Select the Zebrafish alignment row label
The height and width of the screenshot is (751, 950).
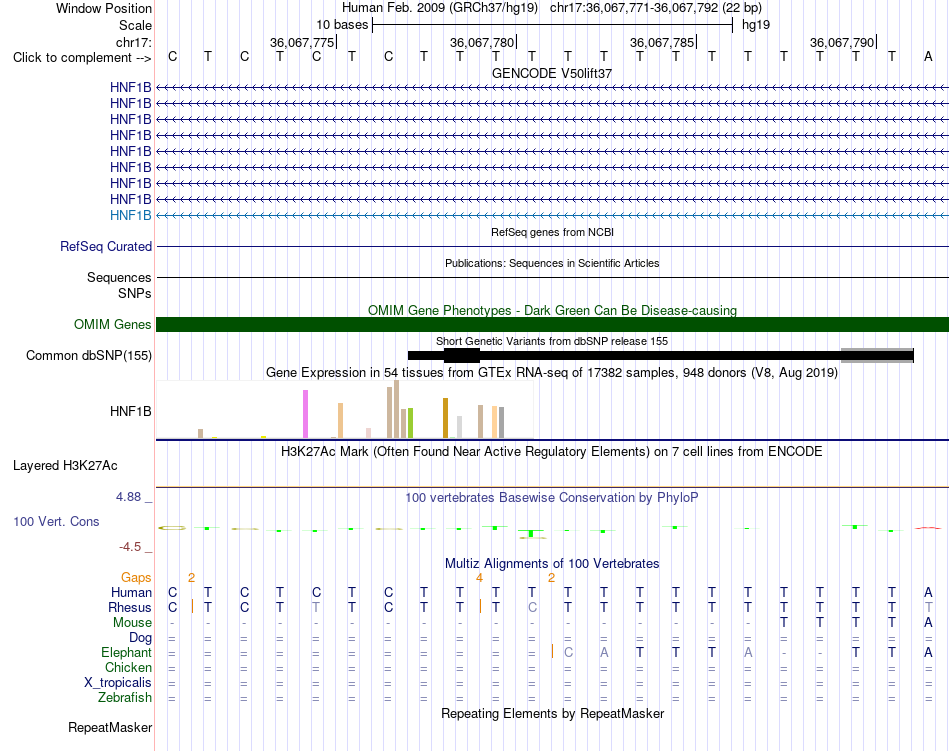pos(125,698)
